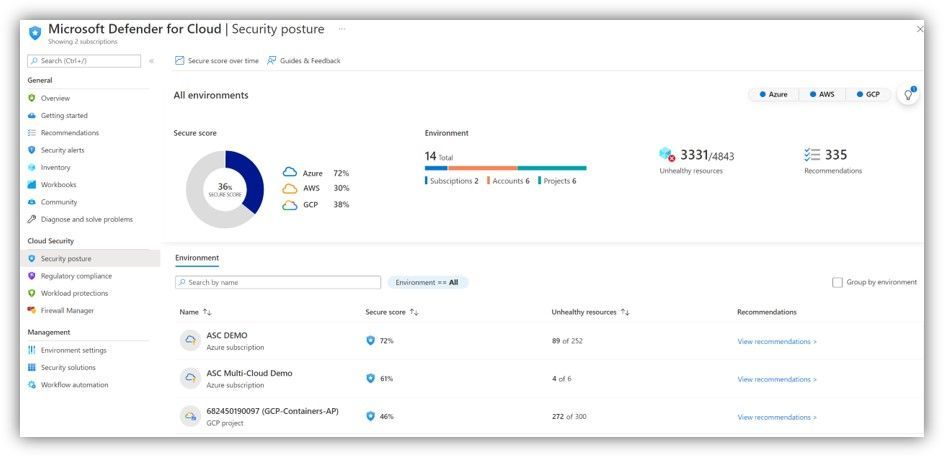View recommendations for ASC DEMO
This screenshot has width=944, height=457.
777,341
